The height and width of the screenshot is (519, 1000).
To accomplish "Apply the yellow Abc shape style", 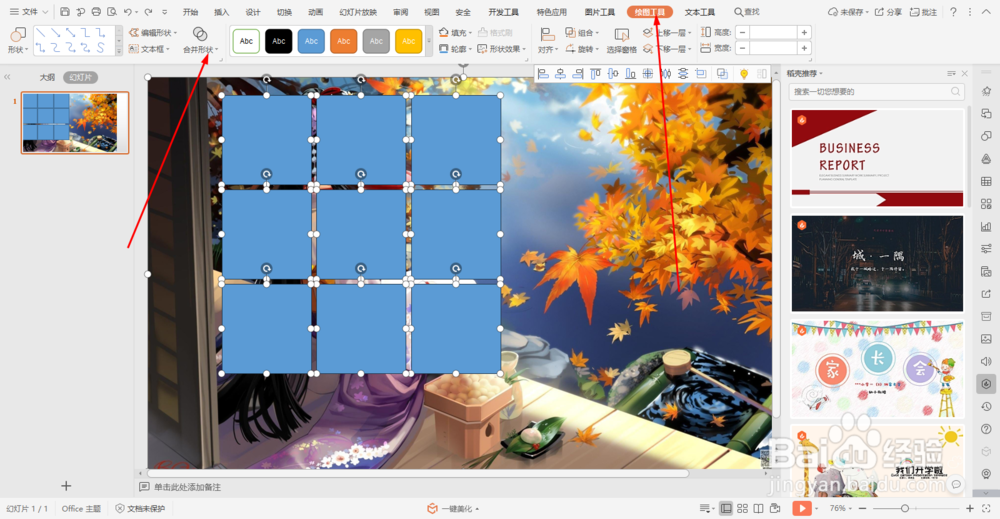I will 409,41.
